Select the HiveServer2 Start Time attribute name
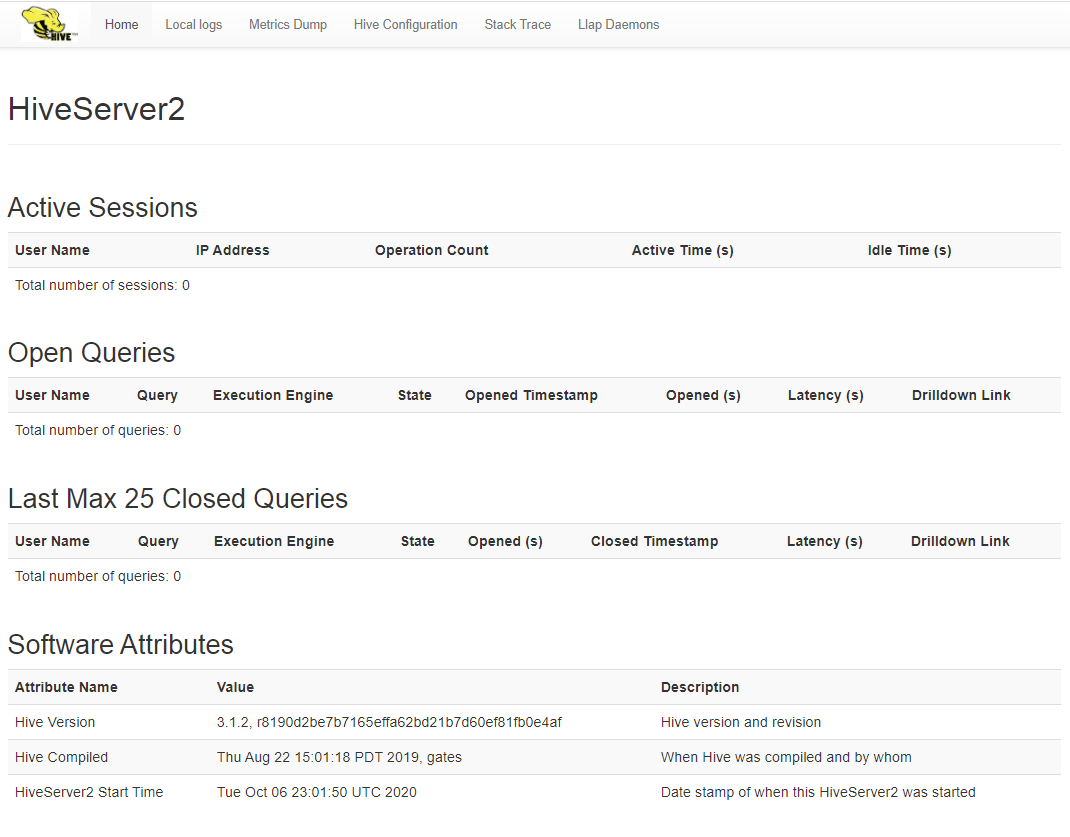Viewport: 1070px width, 837px height. click(x=89, y=792)
